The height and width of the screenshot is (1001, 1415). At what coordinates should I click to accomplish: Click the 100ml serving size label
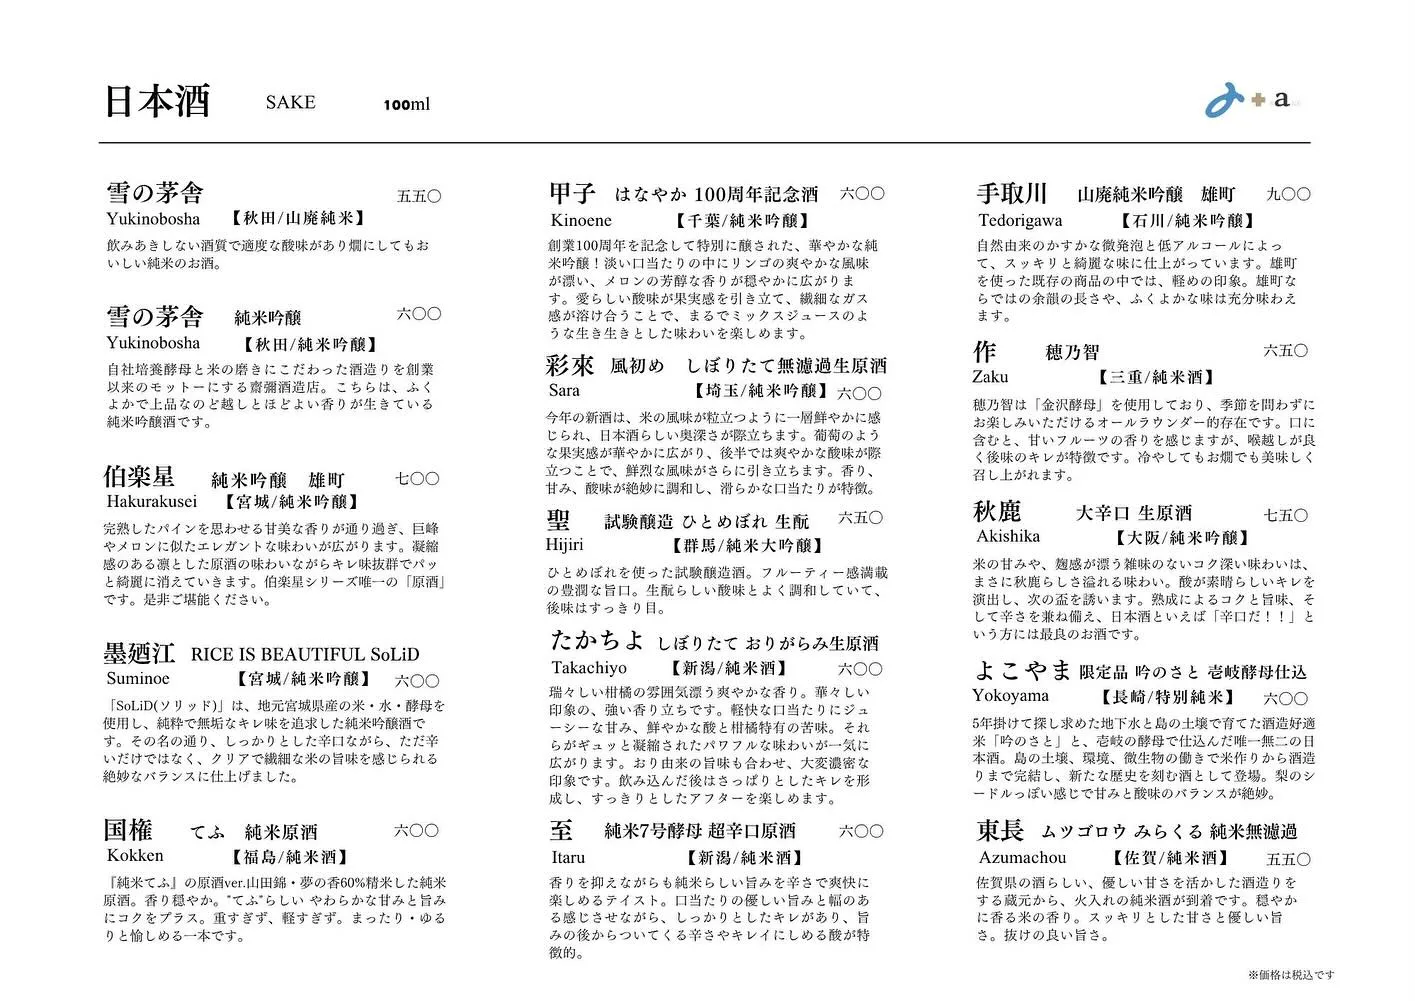[x=406, y=104]
